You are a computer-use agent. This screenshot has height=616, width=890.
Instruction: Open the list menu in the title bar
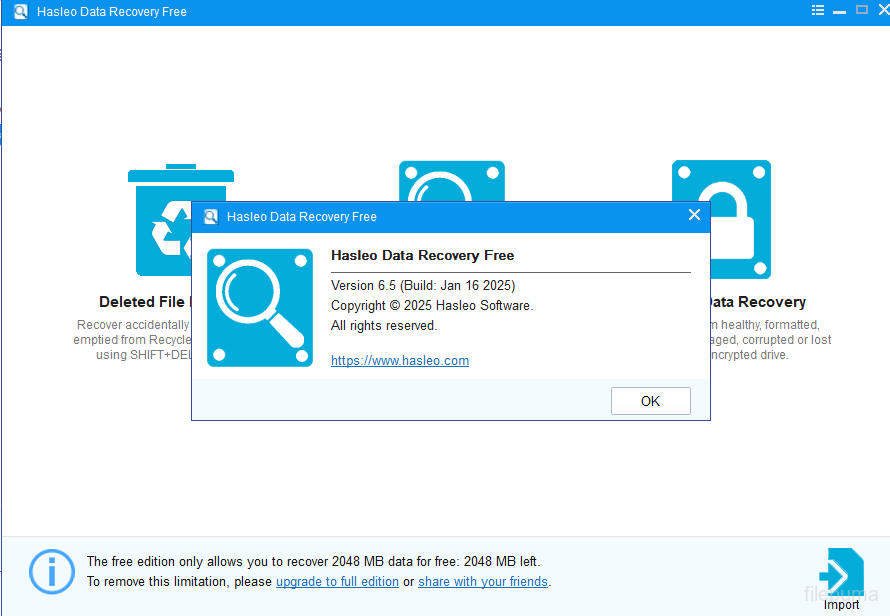pos(818,11)
